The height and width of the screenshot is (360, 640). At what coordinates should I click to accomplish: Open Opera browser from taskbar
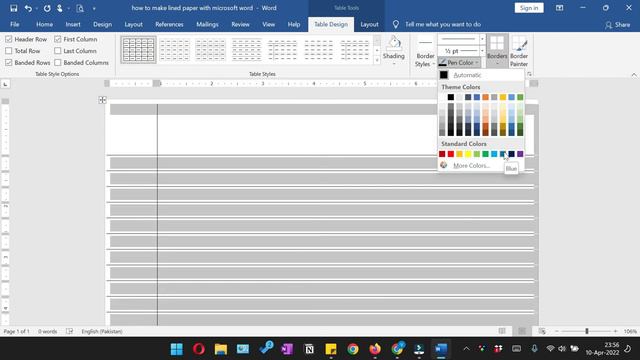(x=199, y=349)
